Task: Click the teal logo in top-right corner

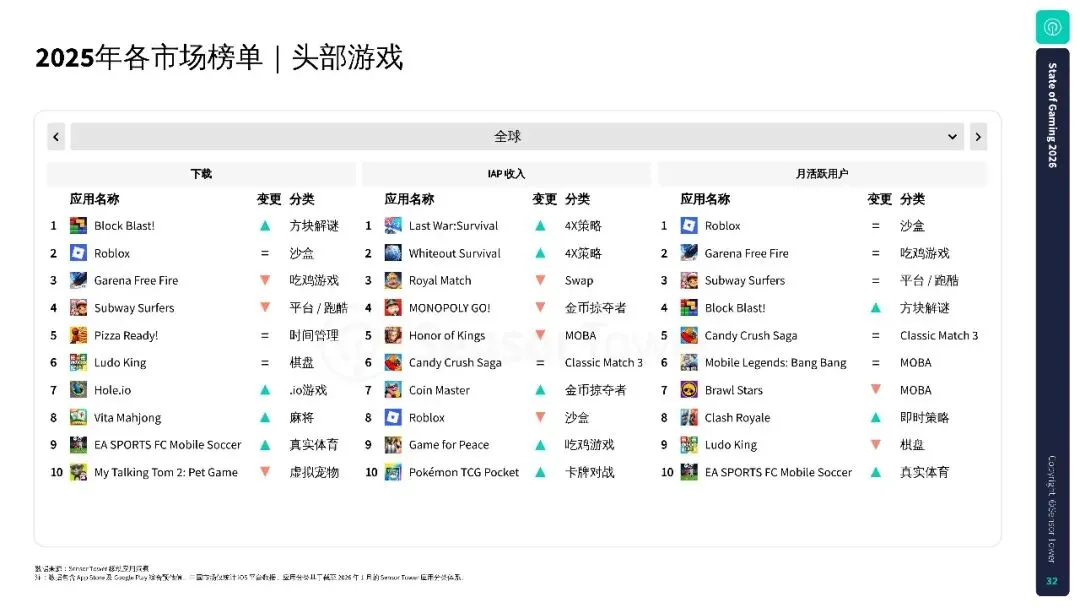Action: click(x=1051, y=26)
